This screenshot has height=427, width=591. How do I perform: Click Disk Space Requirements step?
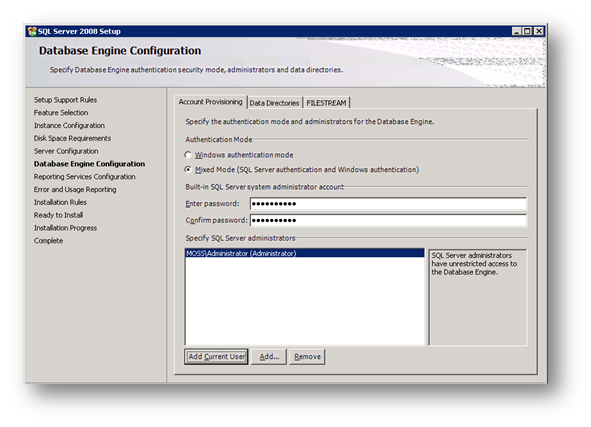pyautogui.click(x=72, y=138)
